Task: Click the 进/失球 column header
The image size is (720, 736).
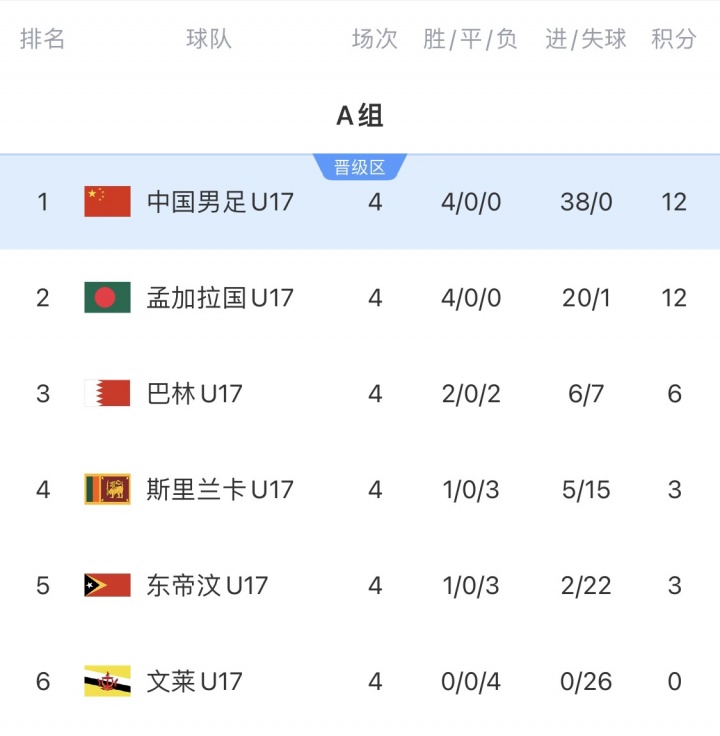Action: 586,39
